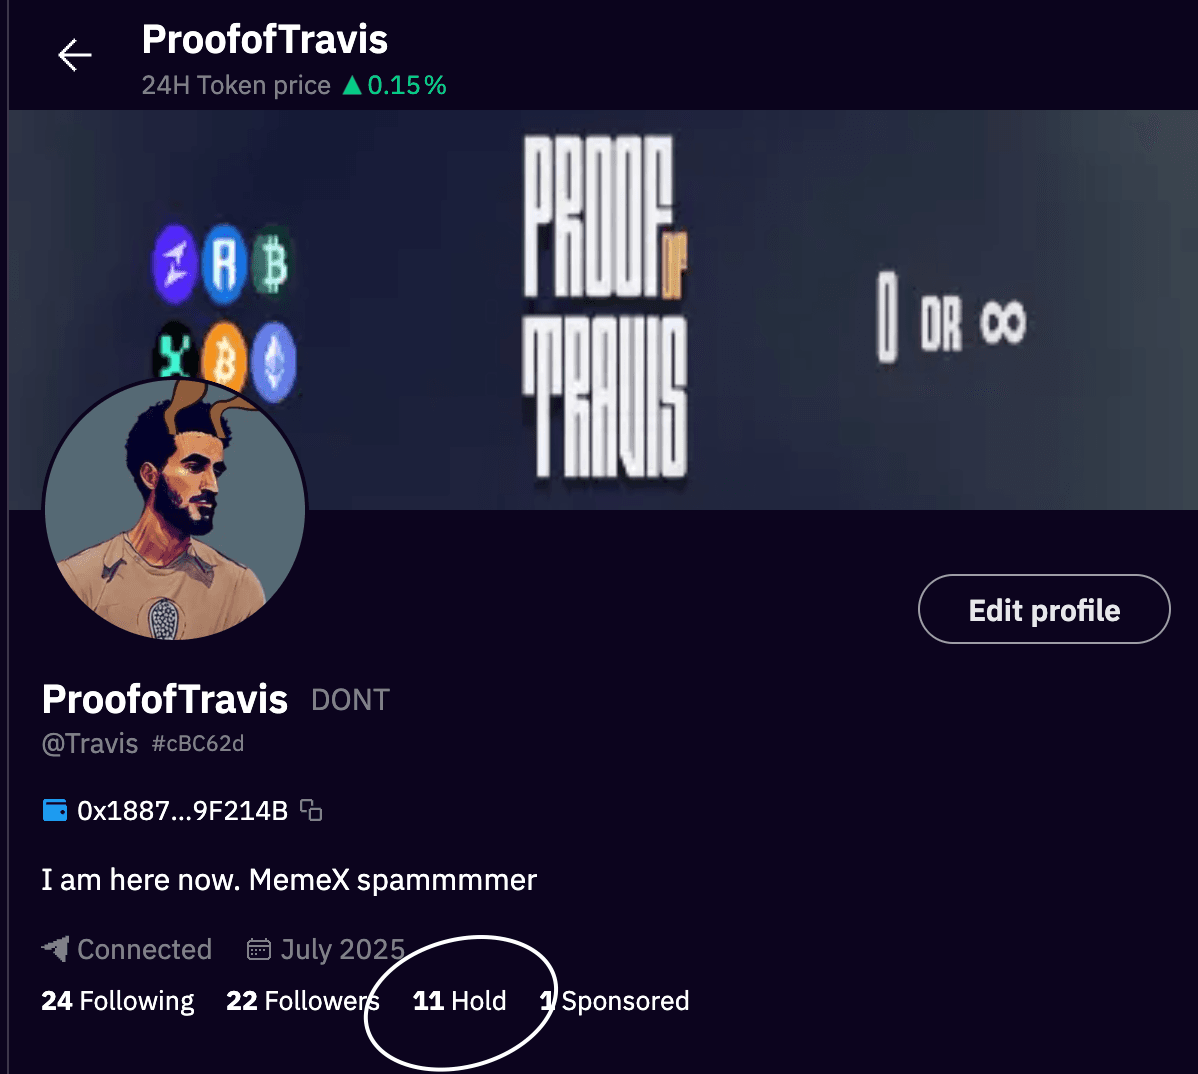View the 22 Followers list

[300, 1001]
